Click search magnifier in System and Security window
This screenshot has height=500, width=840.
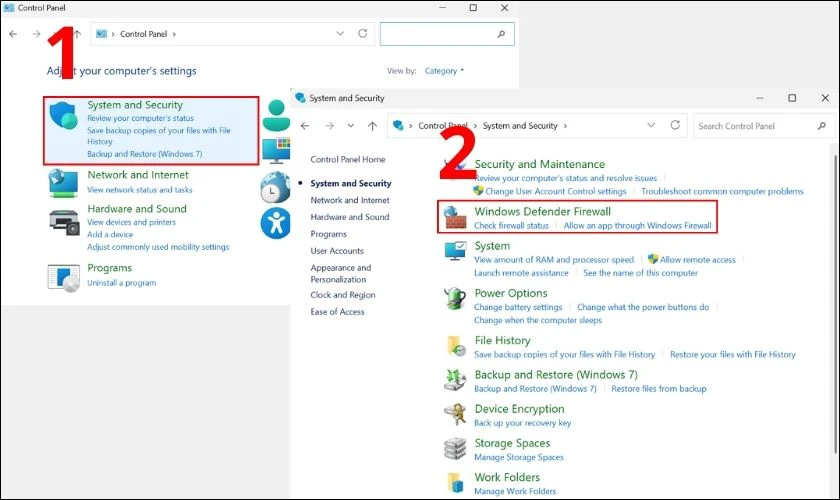(x=822, y=126)
